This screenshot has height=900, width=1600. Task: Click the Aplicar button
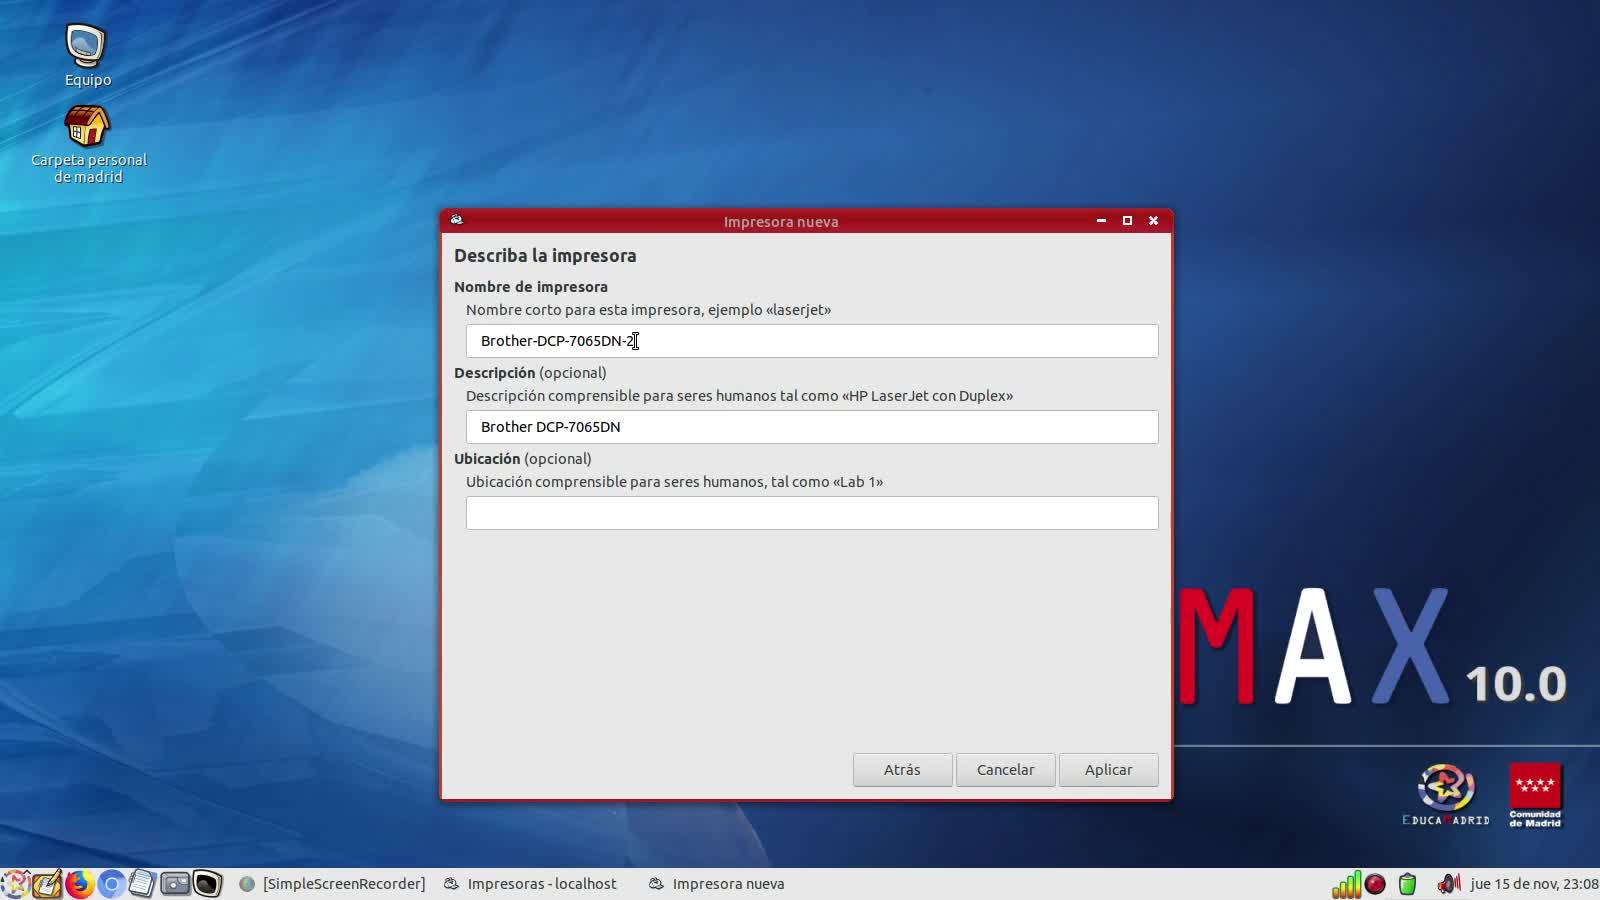click(x=1108, y=770)
